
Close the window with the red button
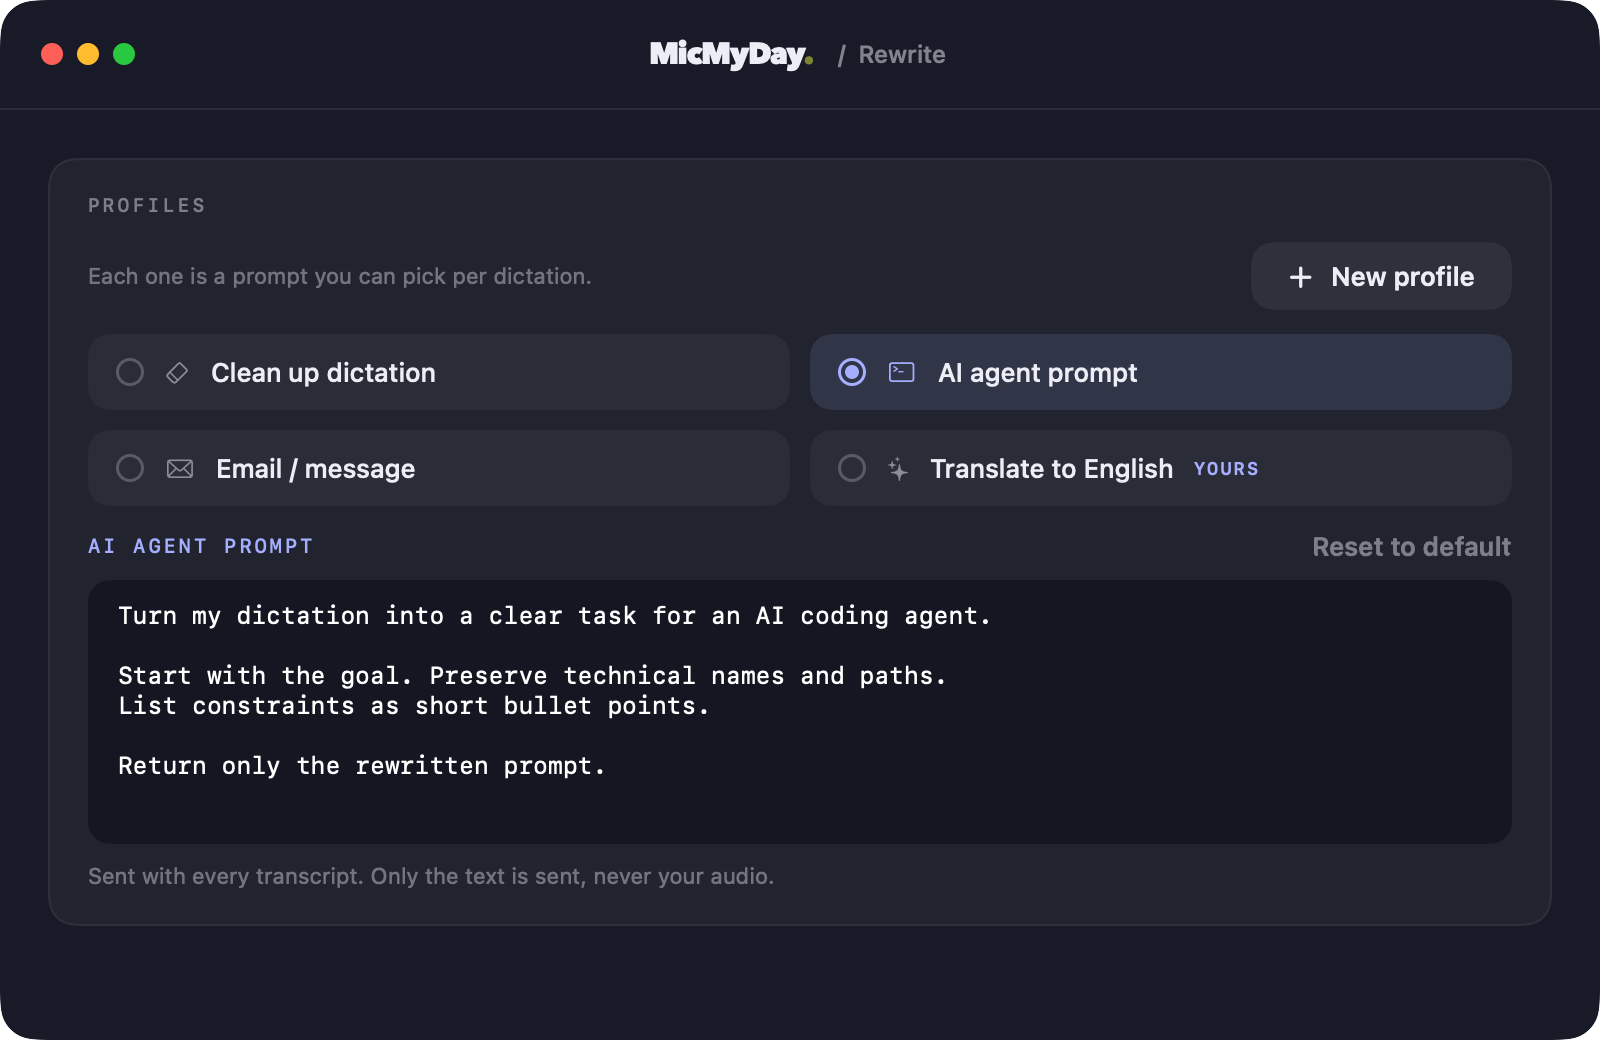tap(52, 54)
